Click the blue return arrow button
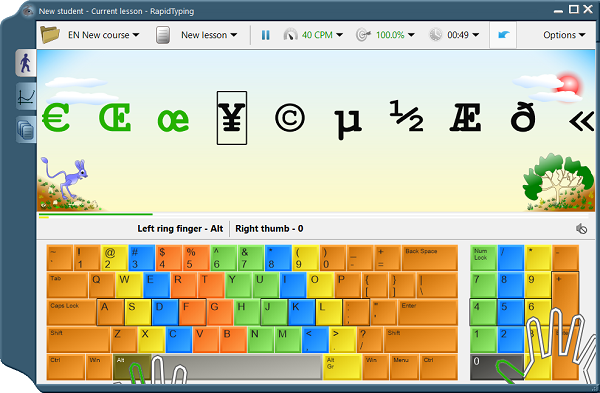The image size is (600, 393). click(x=503, y=35)
